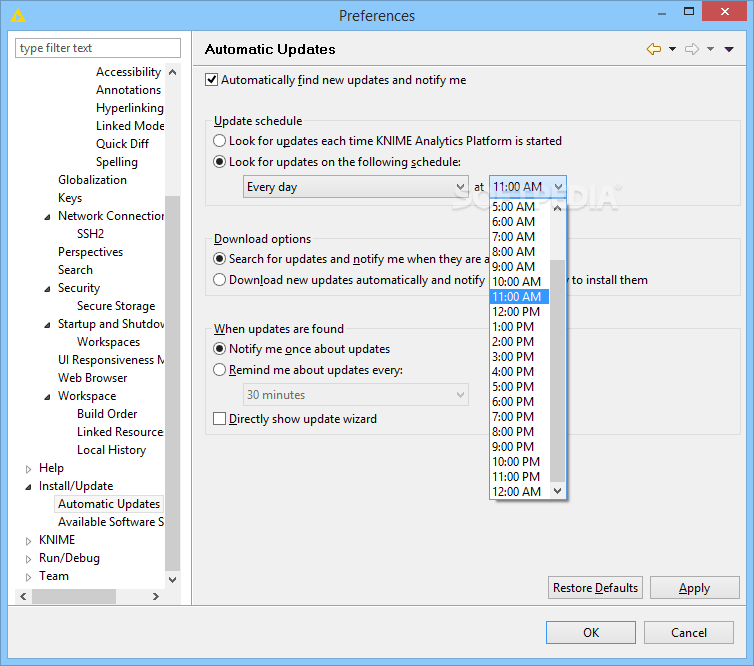Confirm preferences with the OK button
754x666 pixels.
[591, 632]
